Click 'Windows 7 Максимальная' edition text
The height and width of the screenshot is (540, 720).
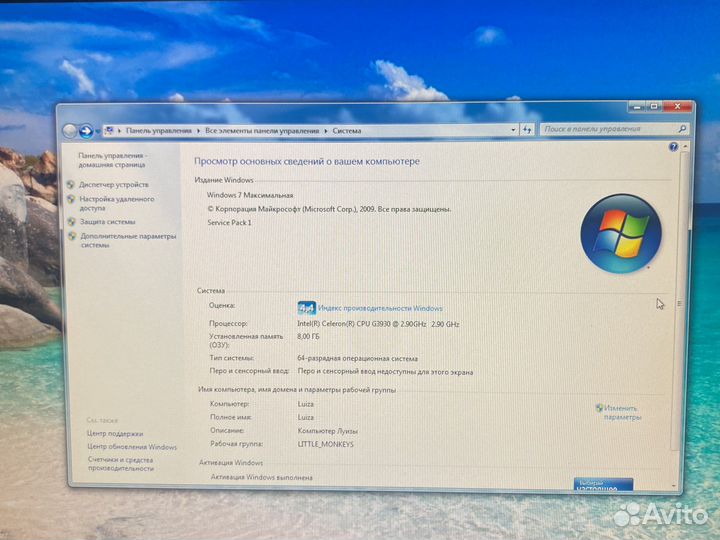pos(250,195)
